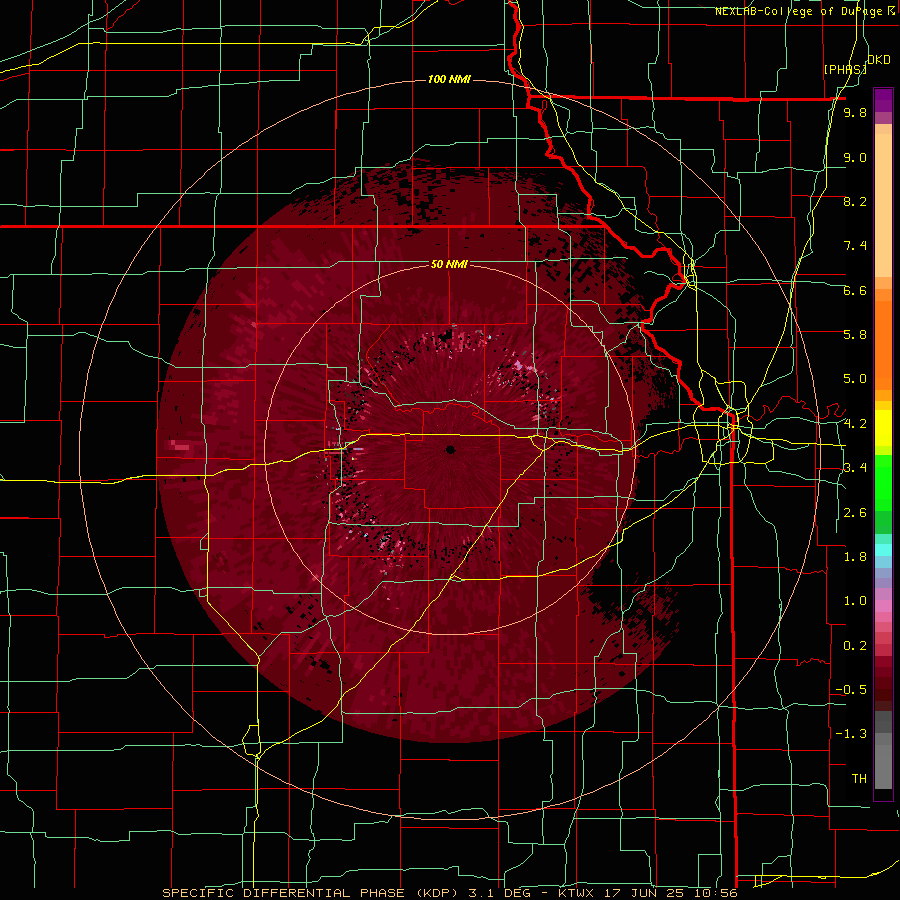Click the [PHAS] label above the color scale
The image size is (900, 900).
845,69
